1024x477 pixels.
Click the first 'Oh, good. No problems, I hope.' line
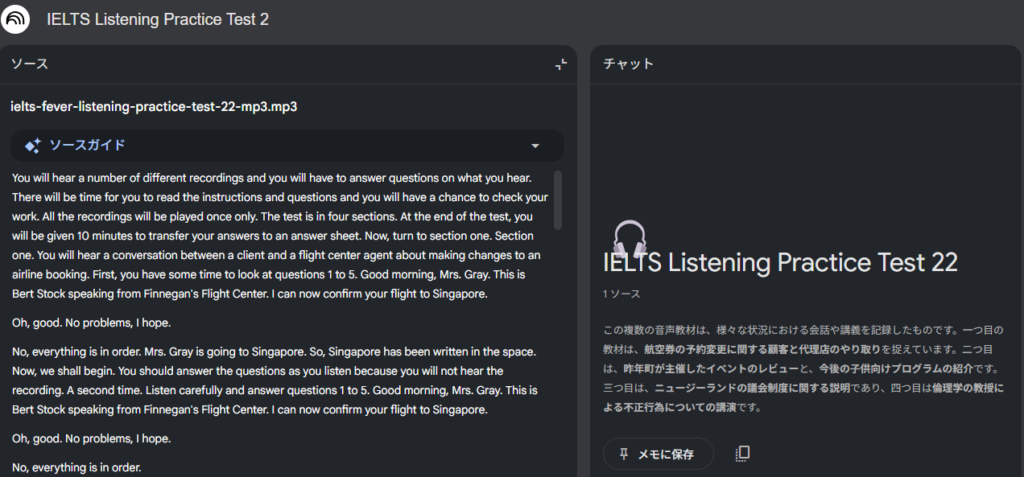91,323
